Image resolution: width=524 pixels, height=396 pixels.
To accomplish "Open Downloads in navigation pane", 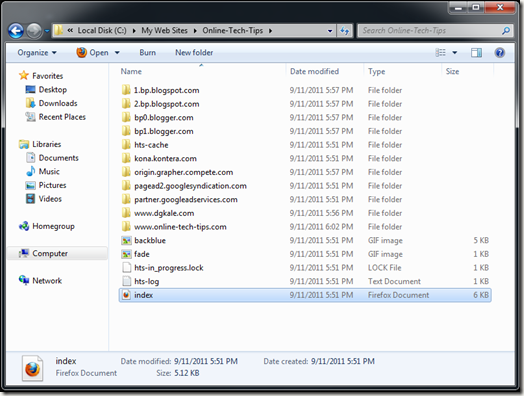I will tap(51, 103).
